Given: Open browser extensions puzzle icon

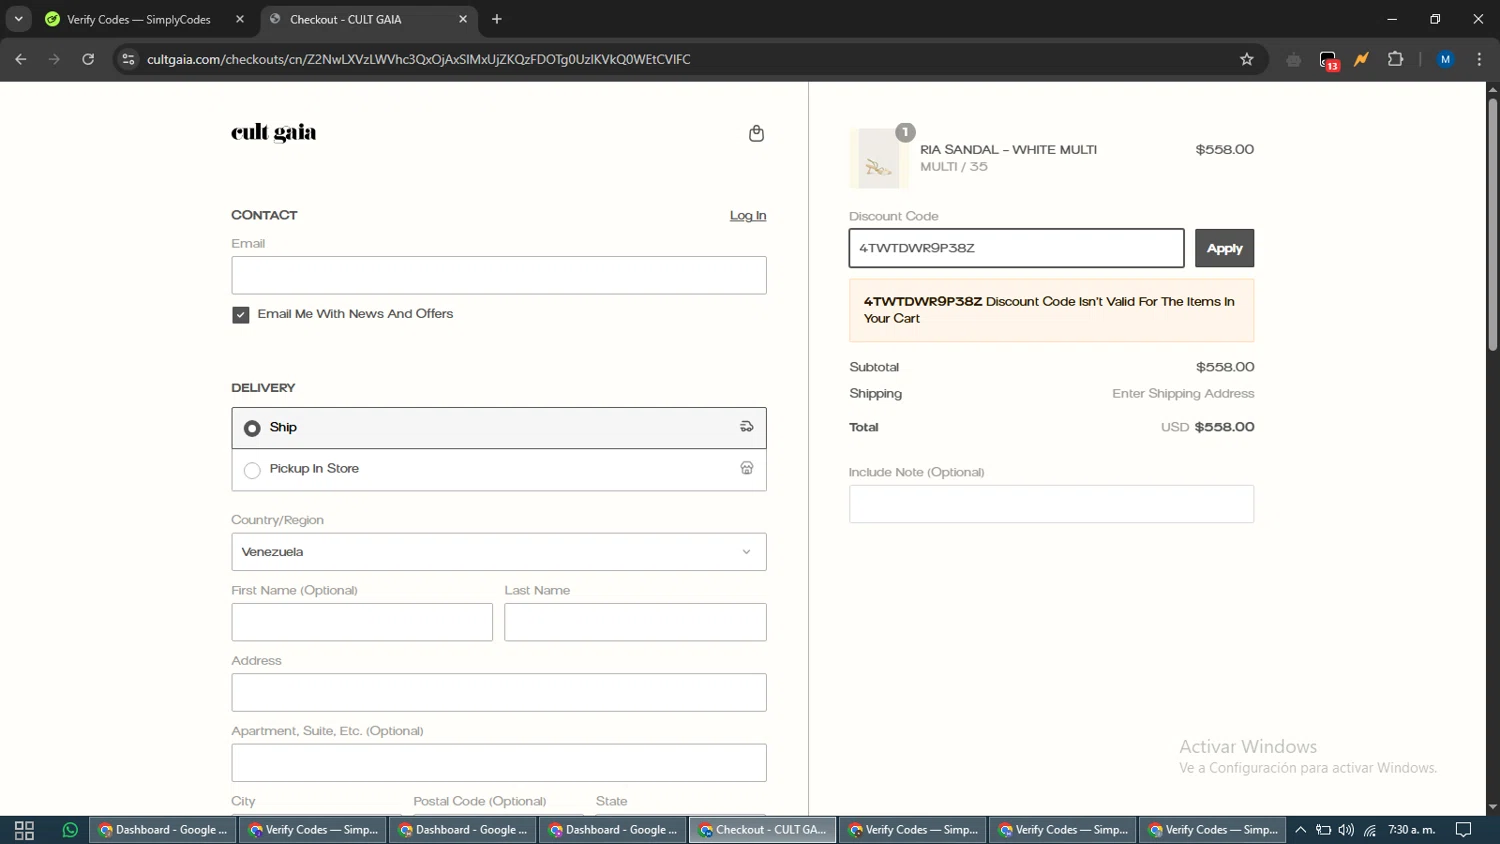Looking at the screenshot, I should click(x=1395, y=59).
